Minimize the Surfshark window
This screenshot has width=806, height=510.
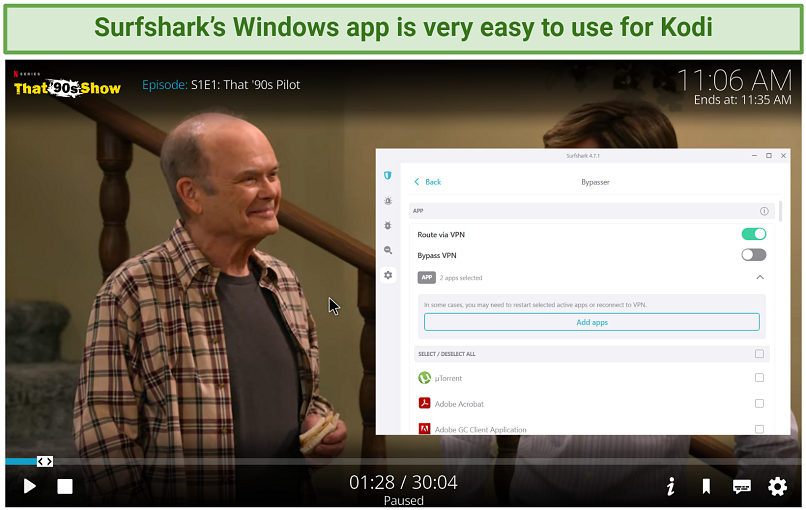coord(754,155)
